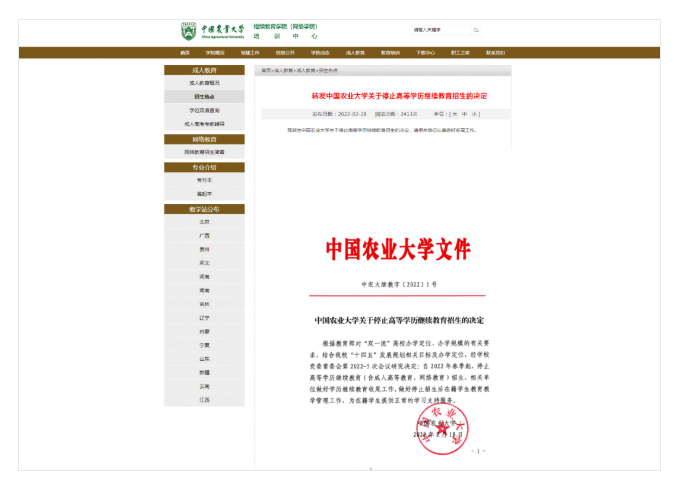The height and width of the screenshot is (486, 688).
Task: Set font size to 大
Action: click(x=455, y=114)
